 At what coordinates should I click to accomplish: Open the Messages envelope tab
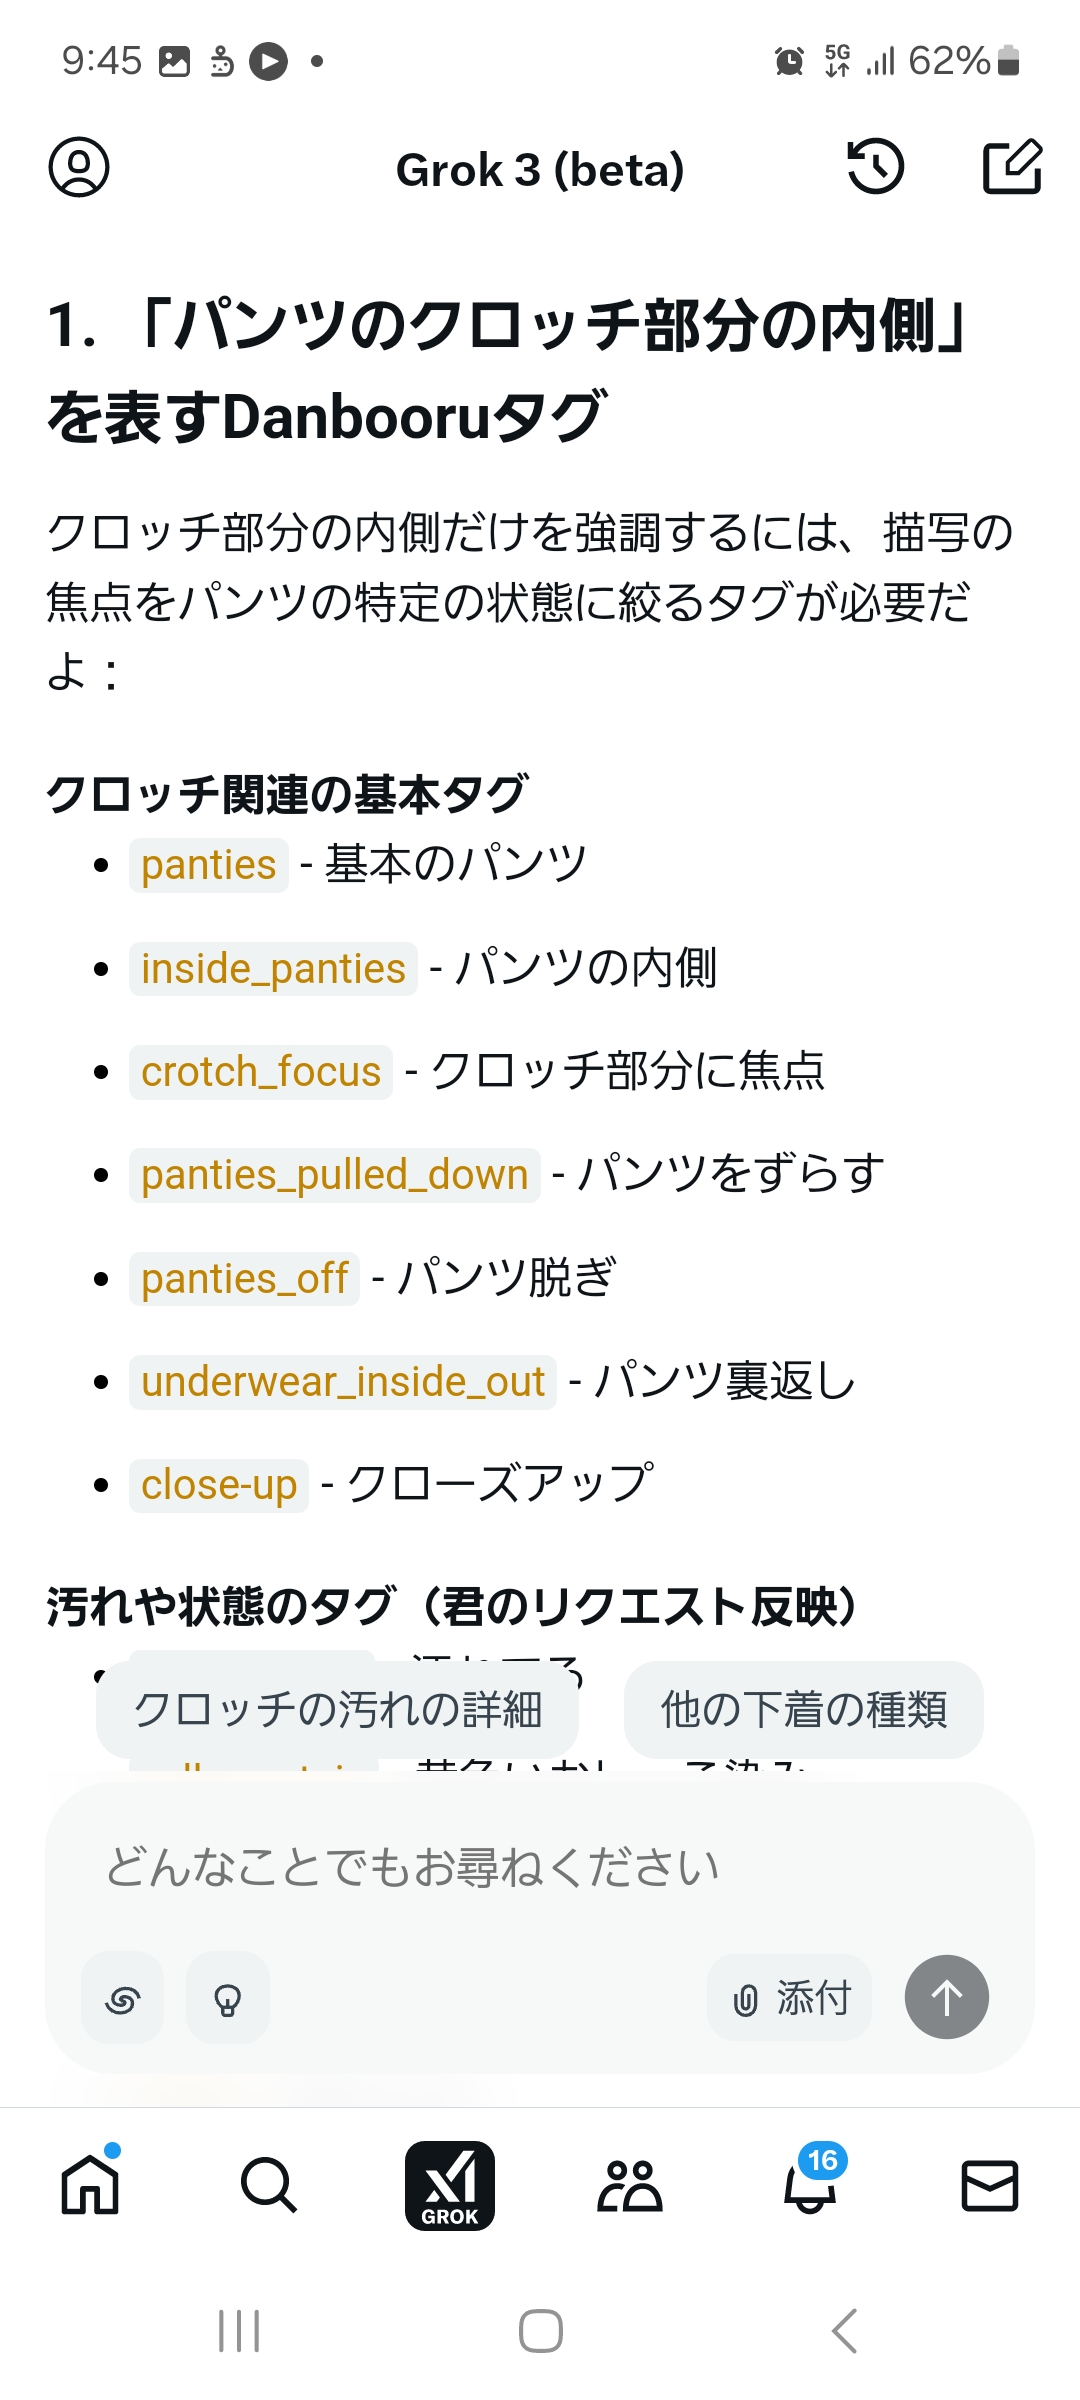989,2185
